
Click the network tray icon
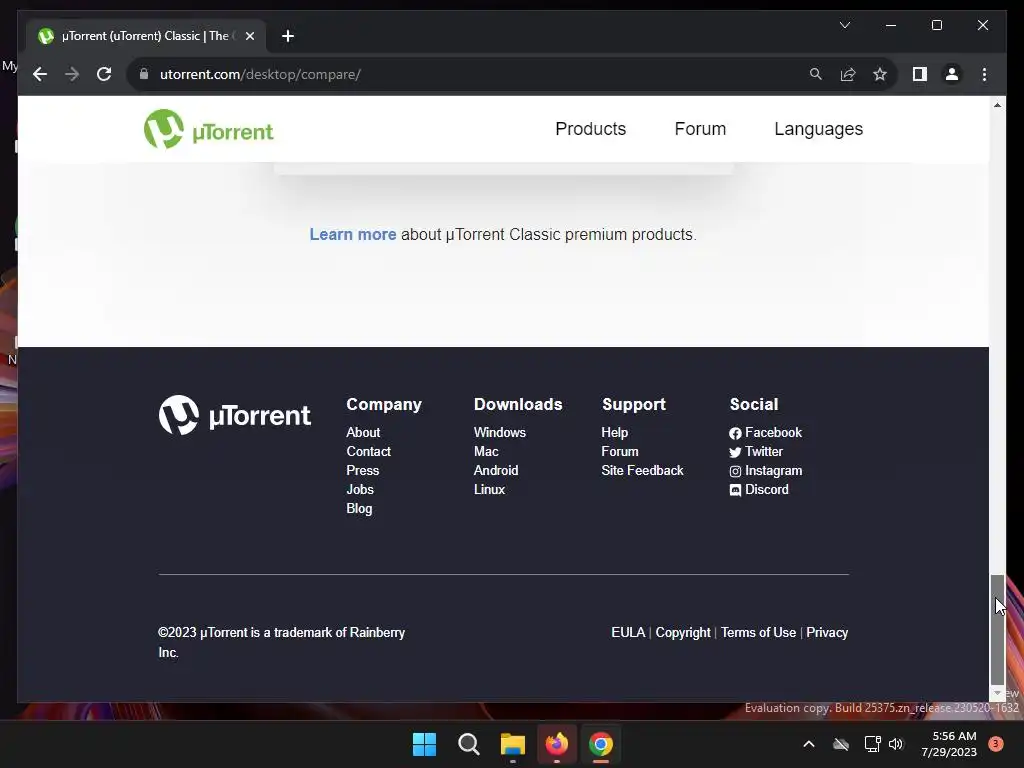pyautogui.click(x=872, y=744)
